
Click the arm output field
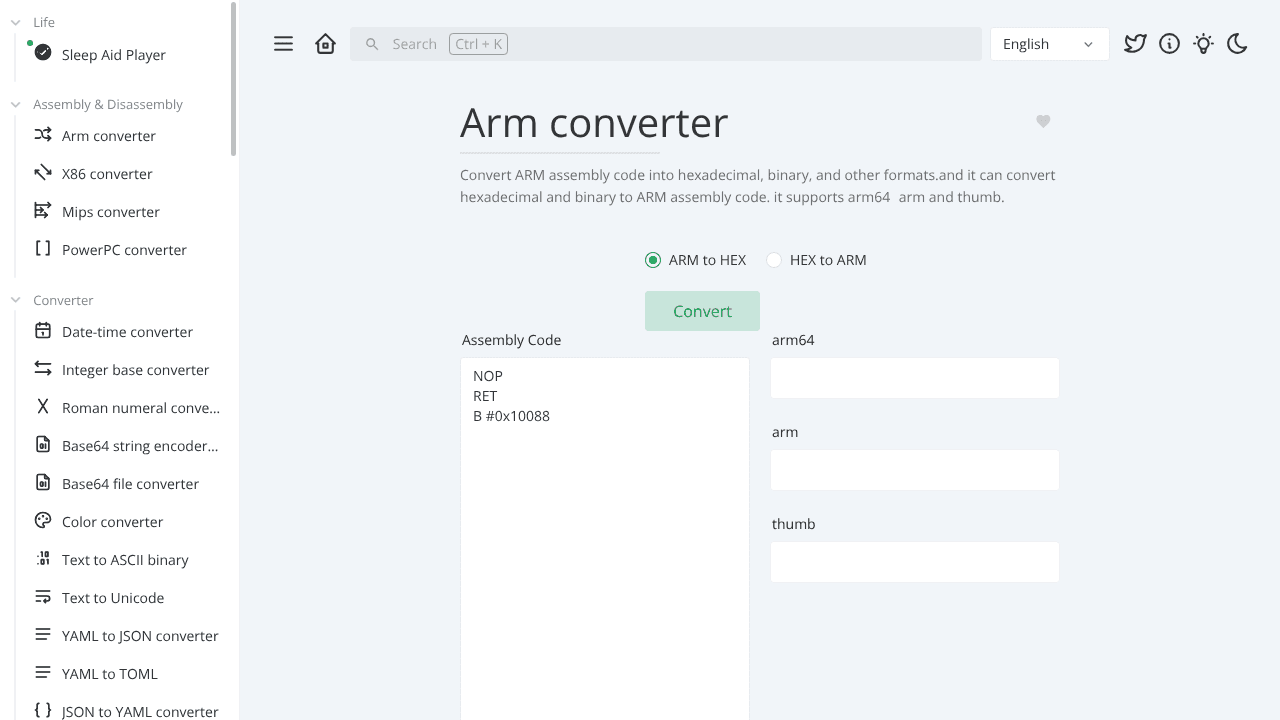(x=915, y=470)
